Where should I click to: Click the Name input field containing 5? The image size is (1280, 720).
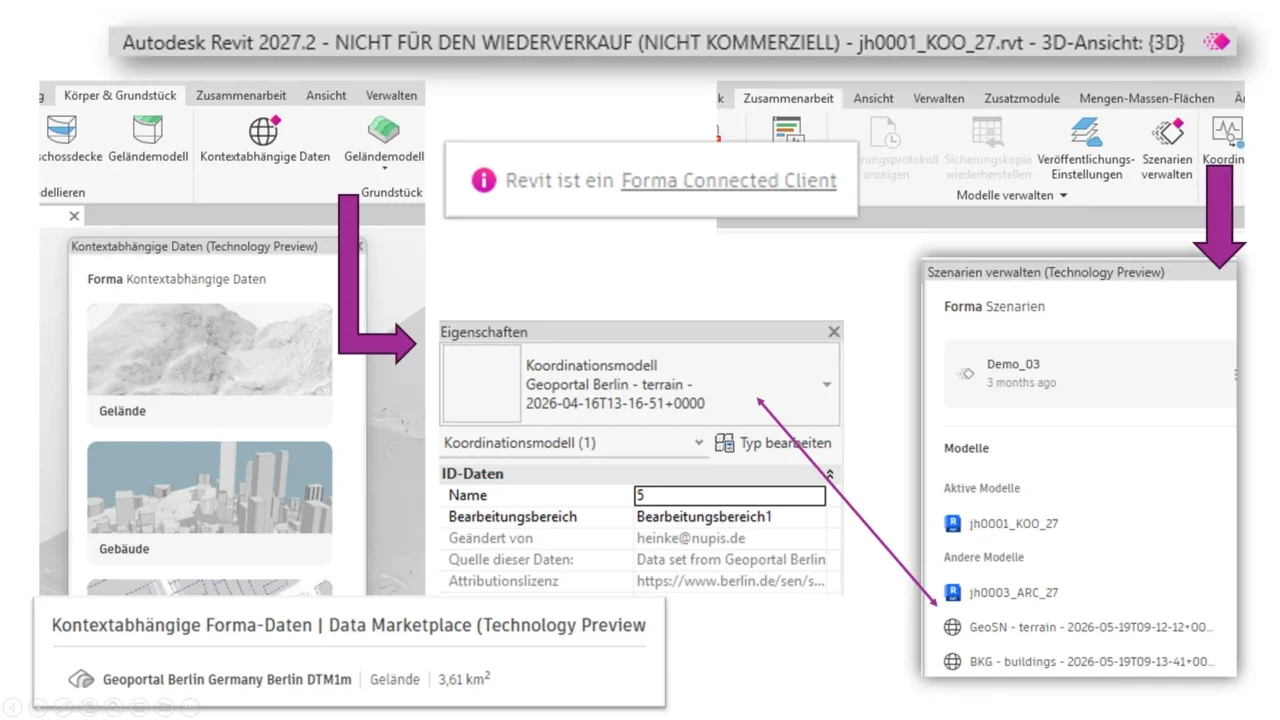tap(730, 495)
